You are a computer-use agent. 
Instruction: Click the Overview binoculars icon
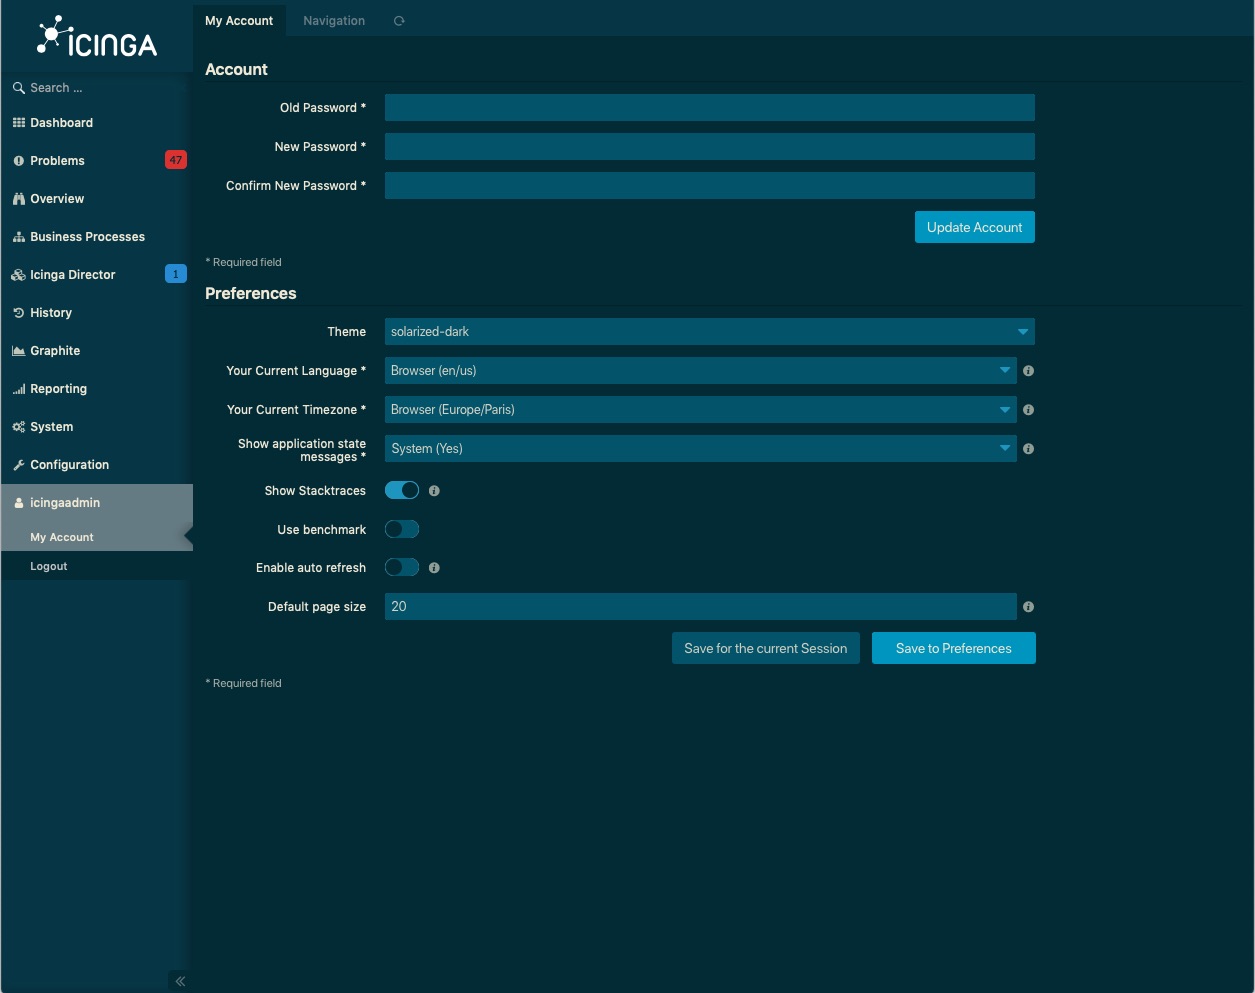click(18, 199)
